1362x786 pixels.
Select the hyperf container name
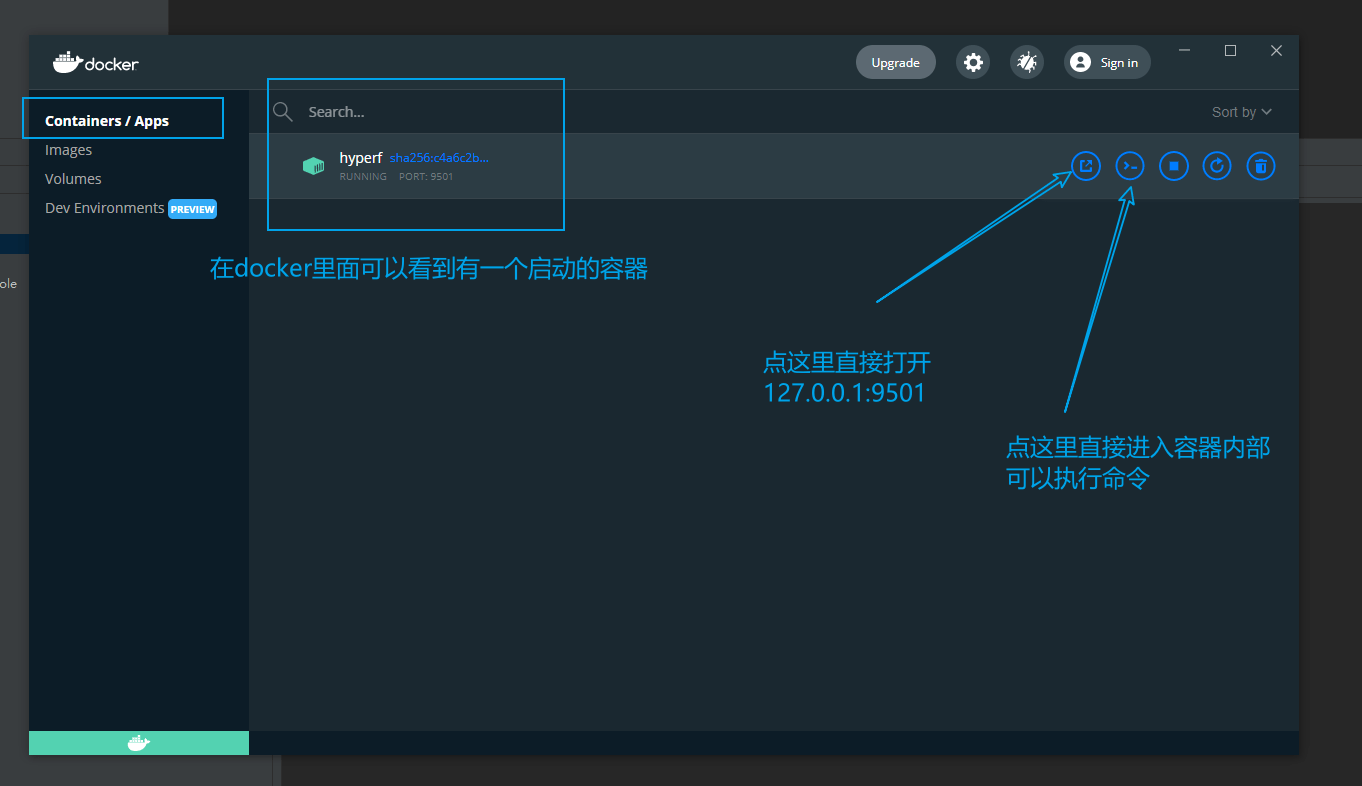(361, 158)
